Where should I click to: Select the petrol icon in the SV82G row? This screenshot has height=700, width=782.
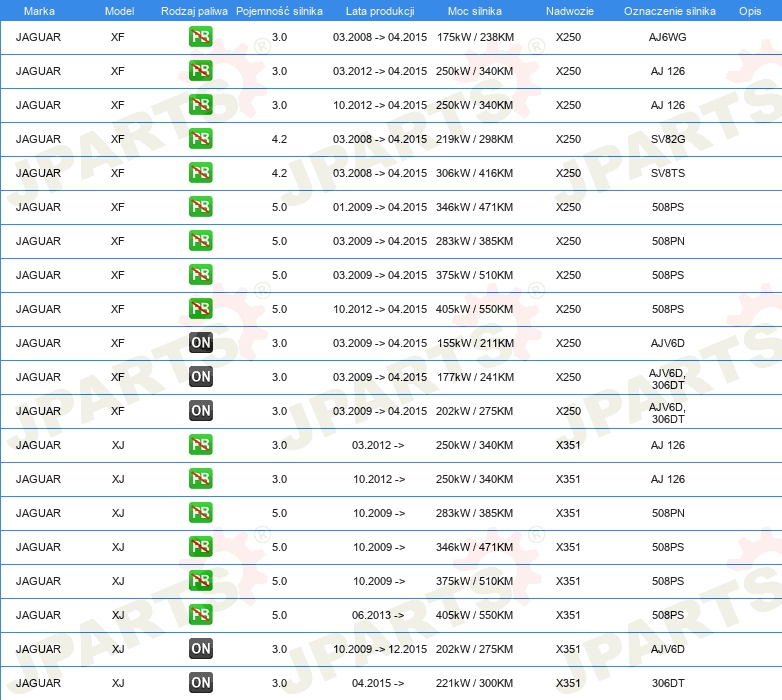pyautogui.click(x=200, y=139)
